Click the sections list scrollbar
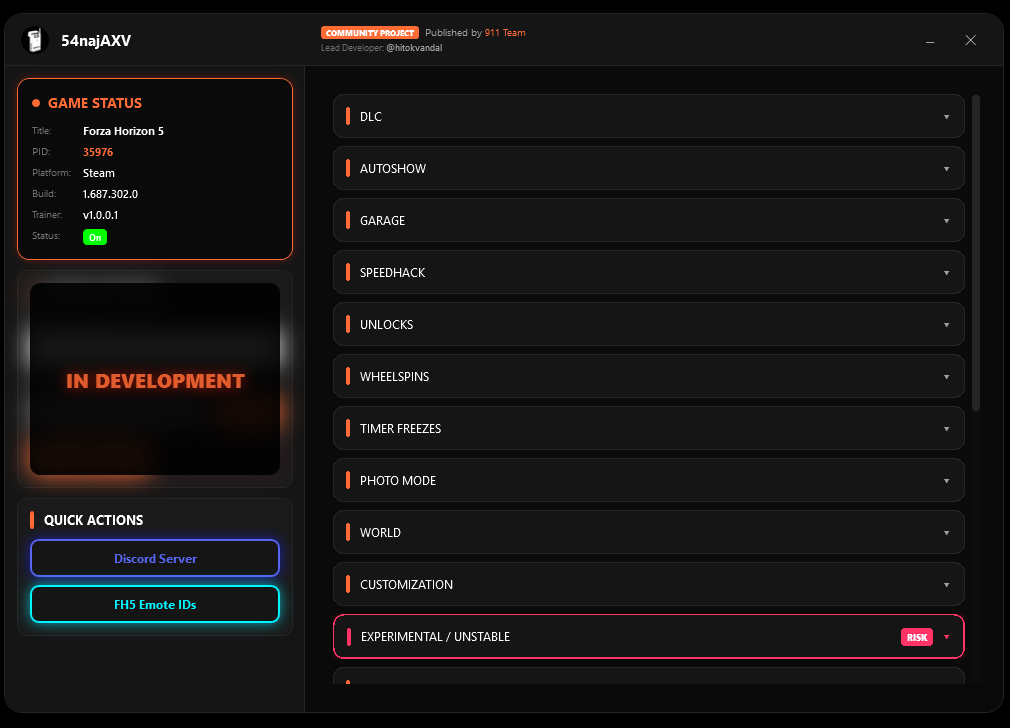Screen dimensions: 1010x728 [976, 253]
